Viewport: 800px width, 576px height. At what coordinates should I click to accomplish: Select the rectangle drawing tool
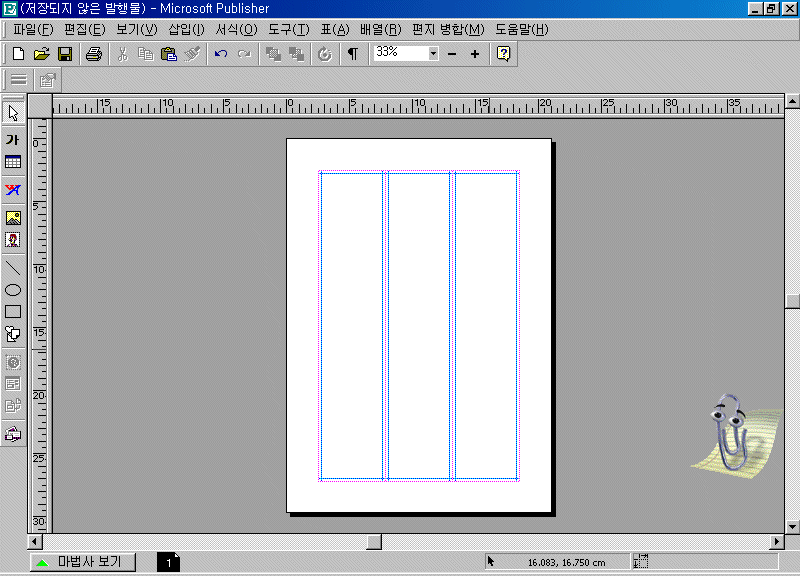coord(13,312)
